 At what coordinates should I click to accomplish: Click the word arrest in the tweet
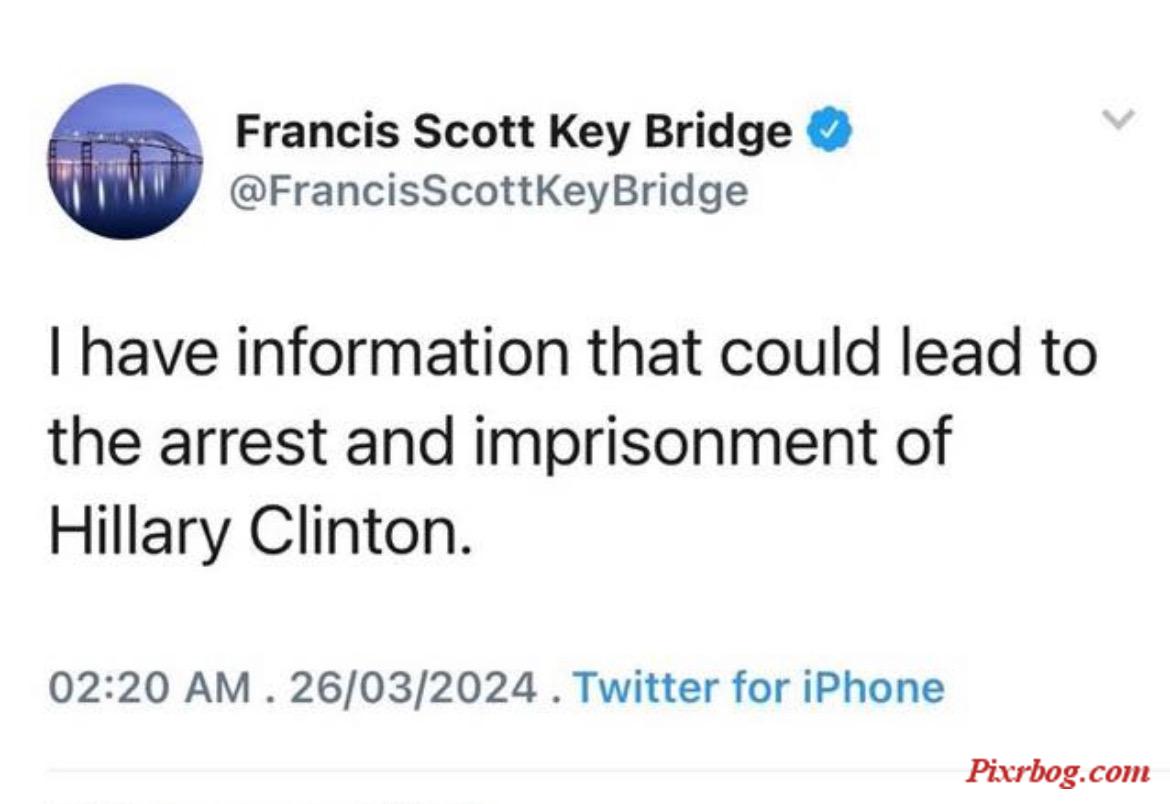point(243,442)
